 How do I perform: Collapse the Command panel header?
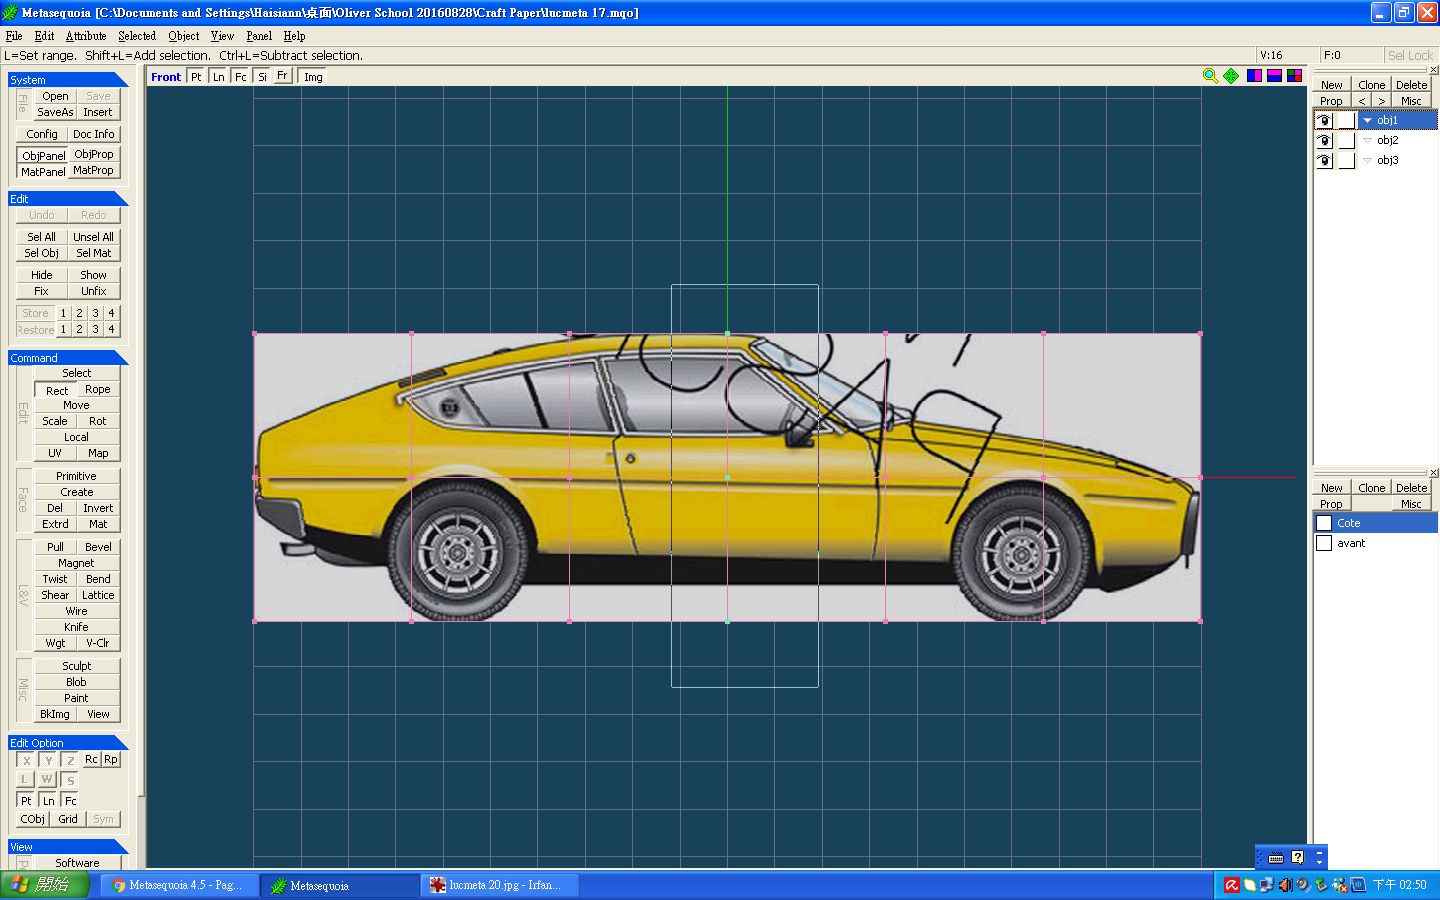click(x=68, y=357)
